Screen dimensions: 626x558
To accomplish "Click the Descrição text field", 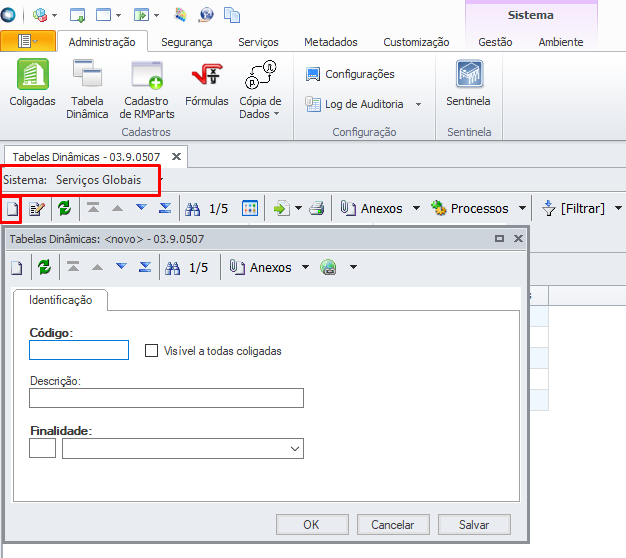I will (166, 398).
